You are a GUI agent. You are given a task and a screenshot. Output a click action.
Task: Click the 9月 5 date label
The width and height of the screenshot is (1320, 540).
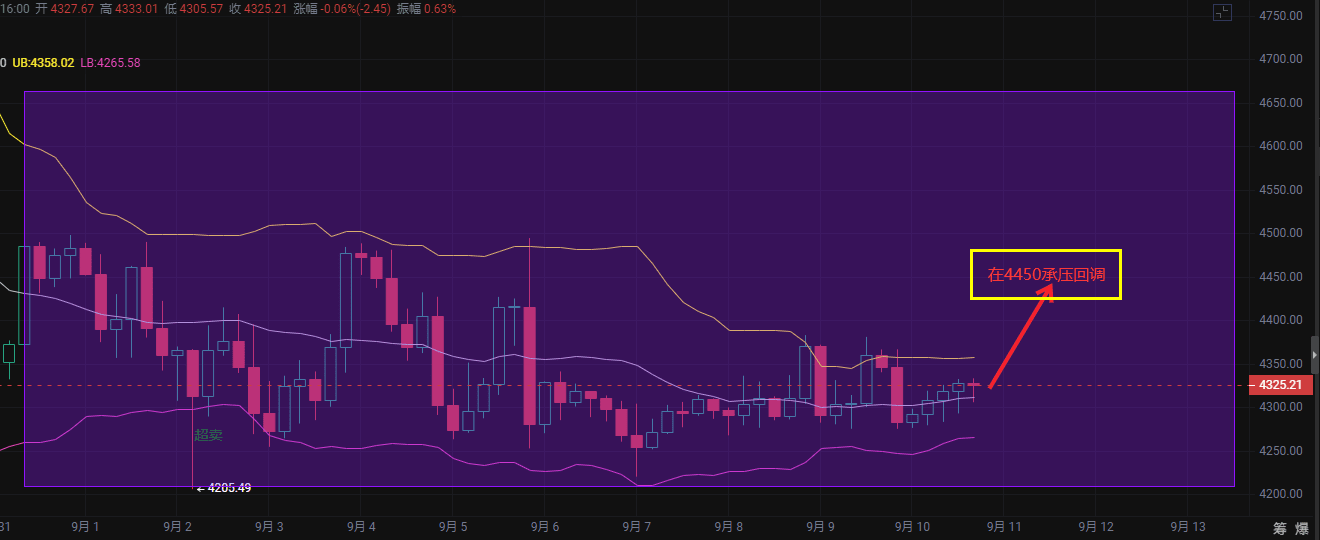click(452, 527)
